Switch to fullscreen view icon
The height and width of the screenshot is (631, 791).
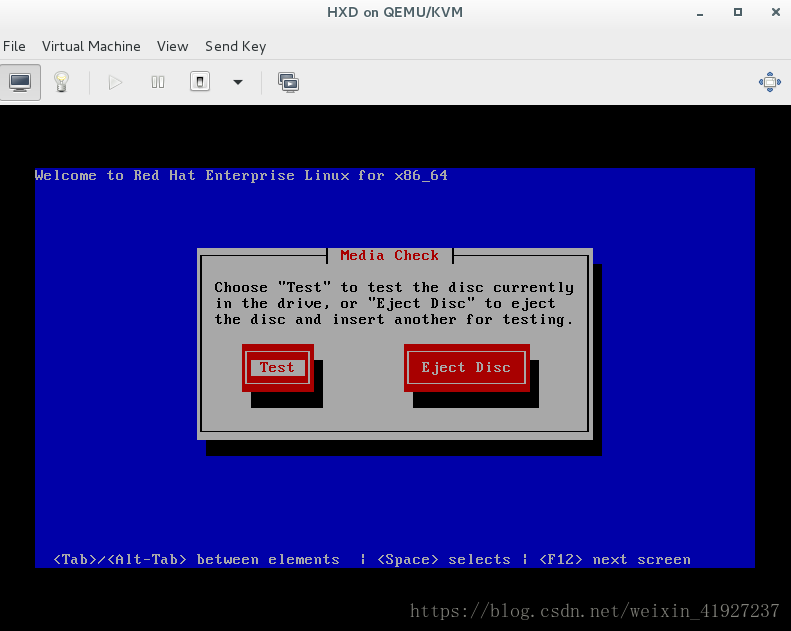tap(769, 82)
